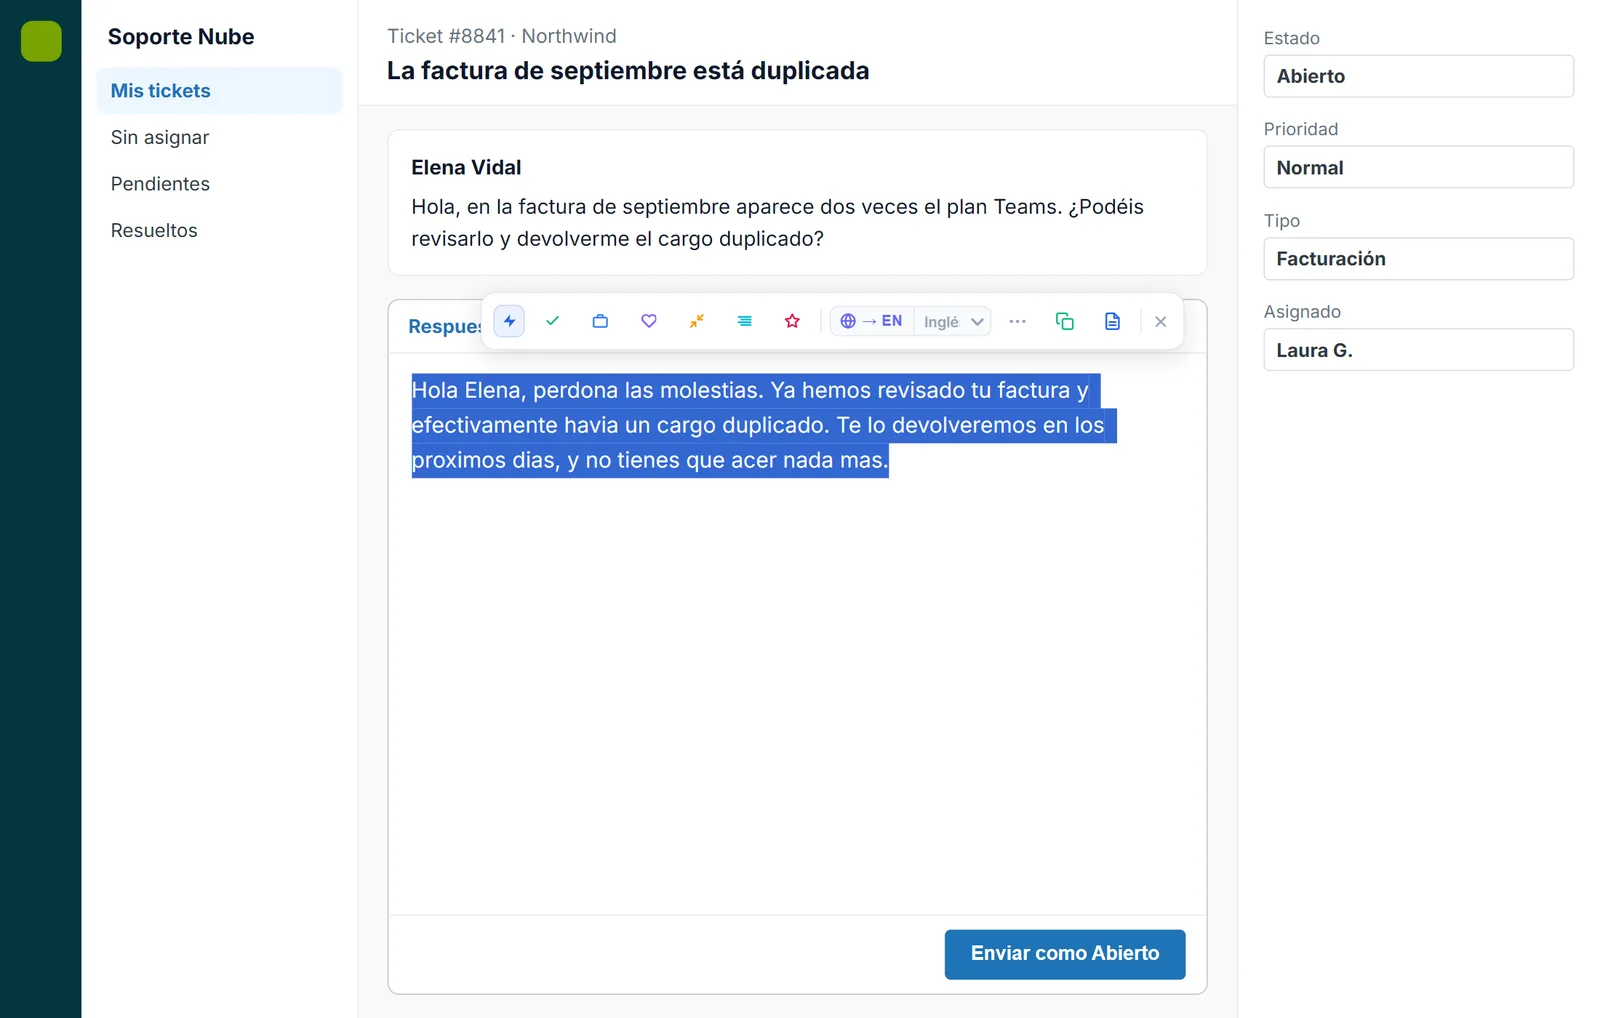The width and height of the screenshot is (1600, 1018).
Task: Open the Estado dropdown showing Abierto
Action: 1418,76
